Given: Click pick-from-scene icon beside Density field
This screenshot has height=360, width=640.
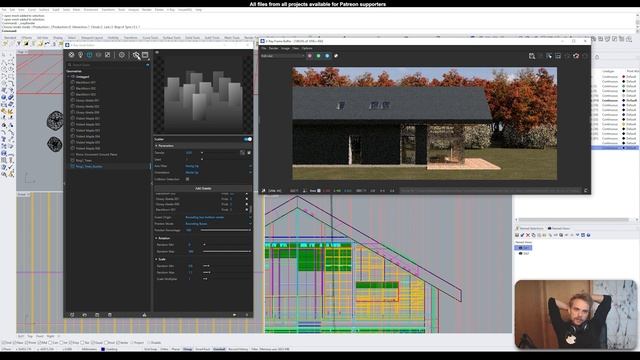Looking at the screenshot, I should [x=242, y=153].
